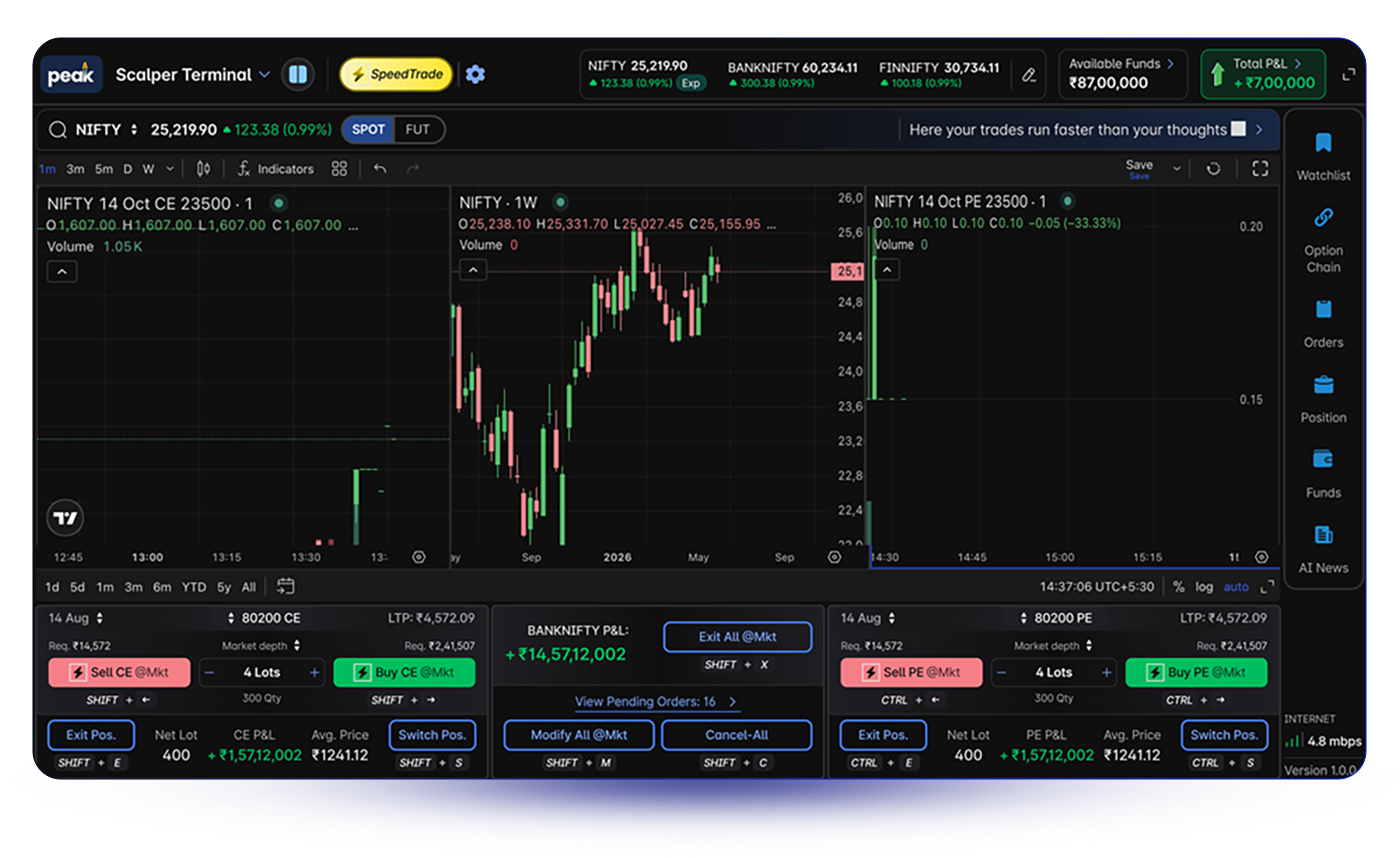This screenshot has width=1400, height=858.
Task: Open the Option Chain sidebar panel
Action: (x=1323, y=239)
